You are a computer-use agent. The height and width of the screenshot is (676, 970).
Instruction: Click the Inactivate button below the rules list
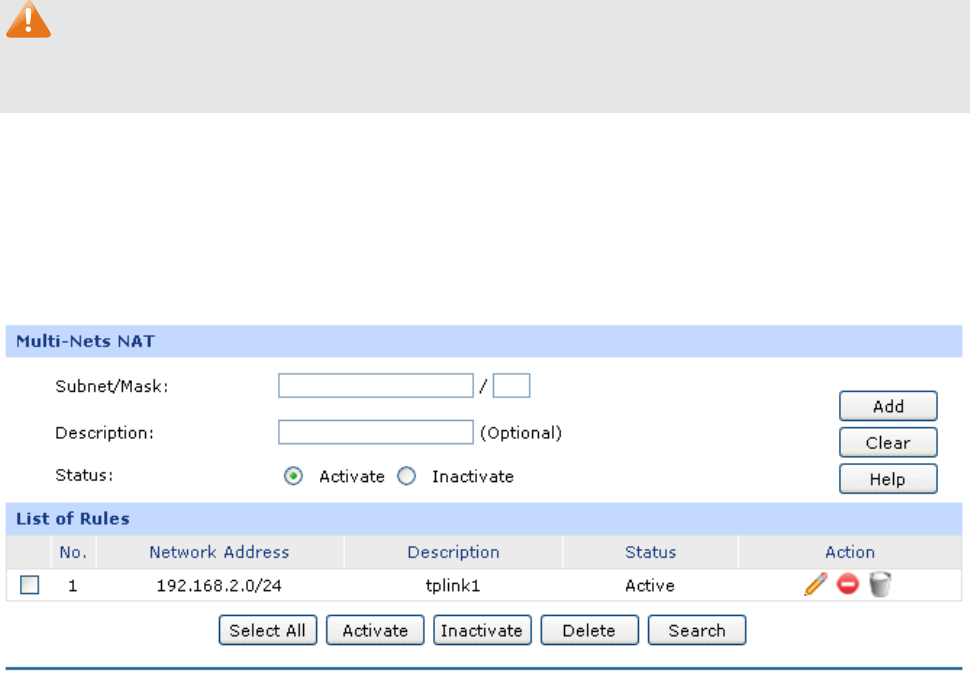[x=482, y=630]
